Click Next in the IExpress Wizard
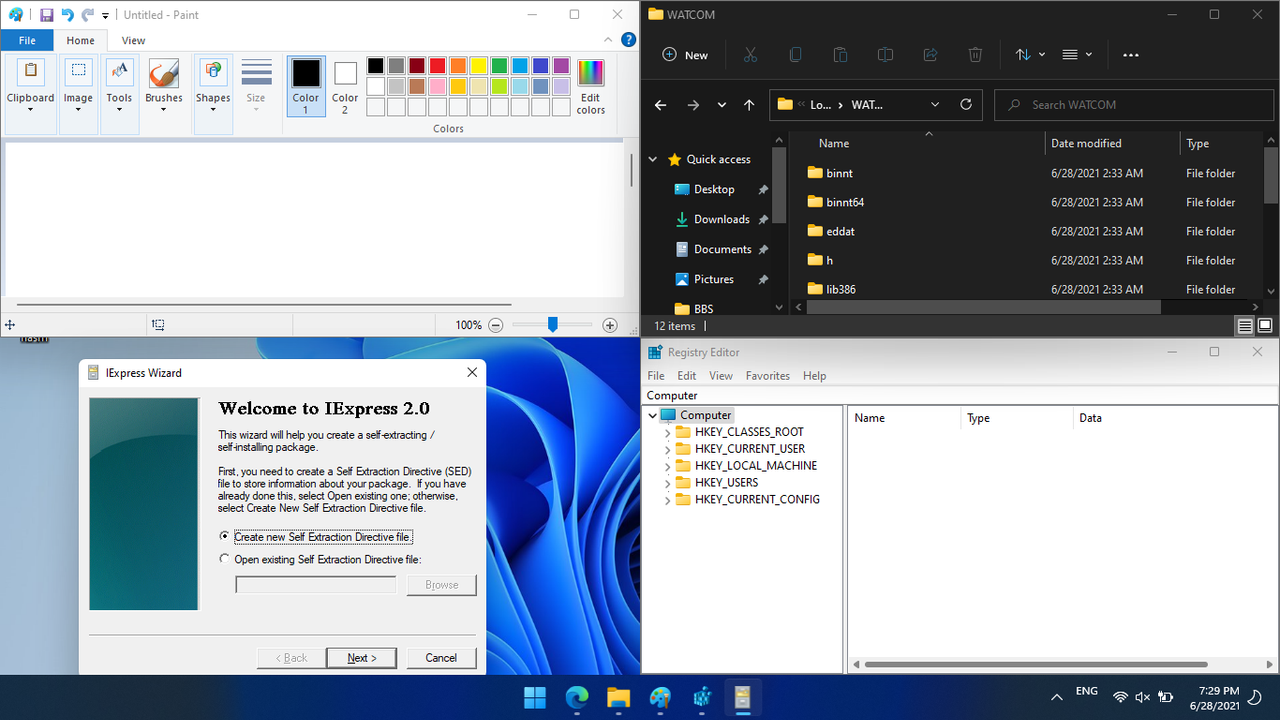This screenshot has height=720, width=1280. coord(362,658)
